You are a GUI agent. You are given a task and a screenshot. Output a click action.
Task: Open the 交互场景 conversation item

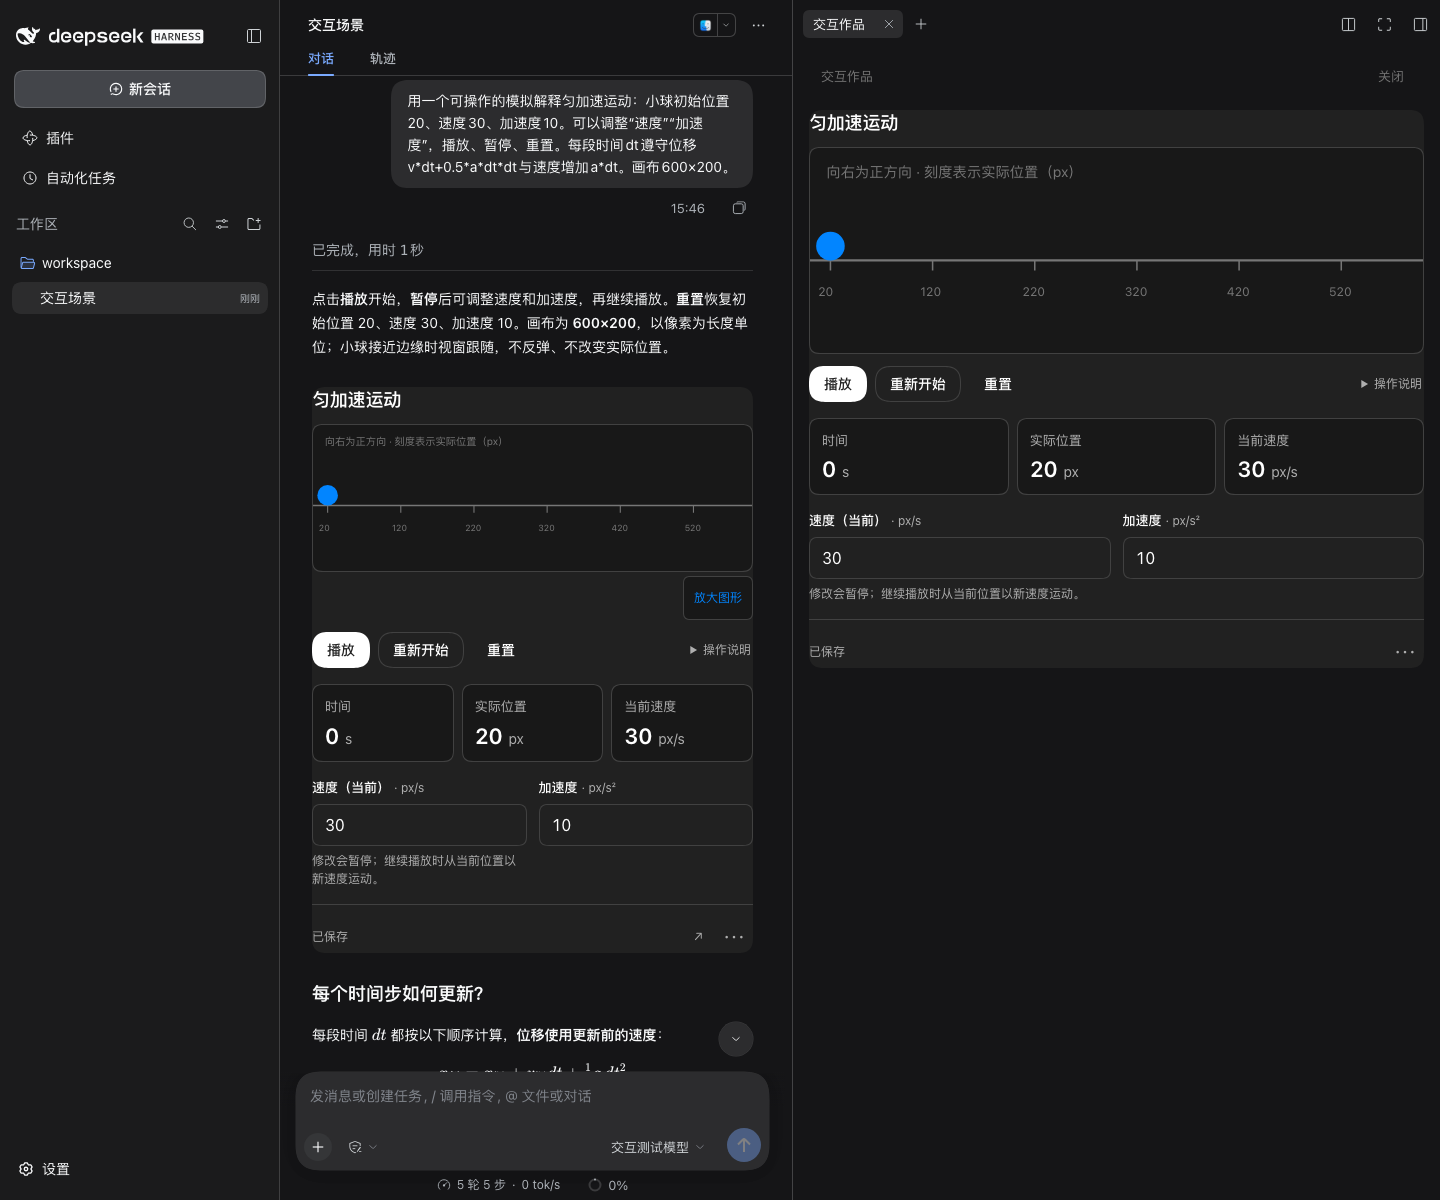click(x=140, y=298)
